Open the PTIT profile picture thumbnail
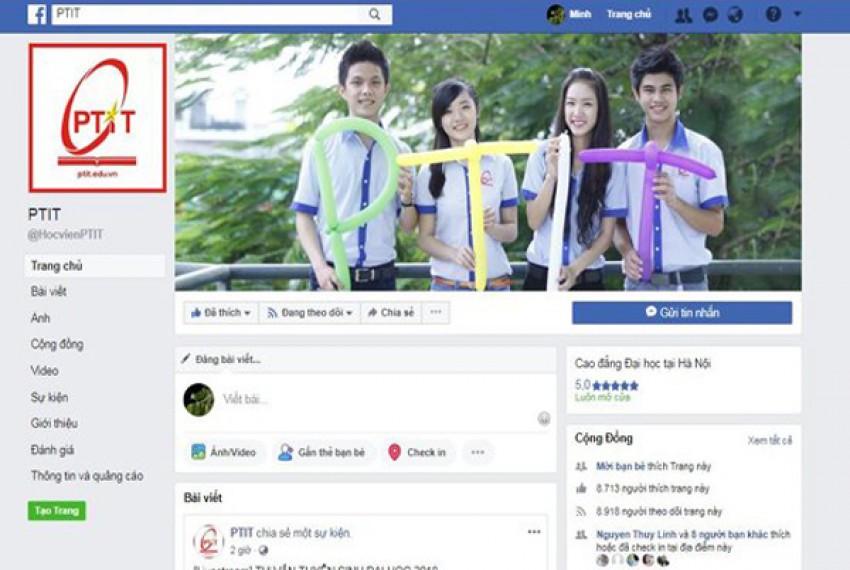 click(x=97, y=118)
